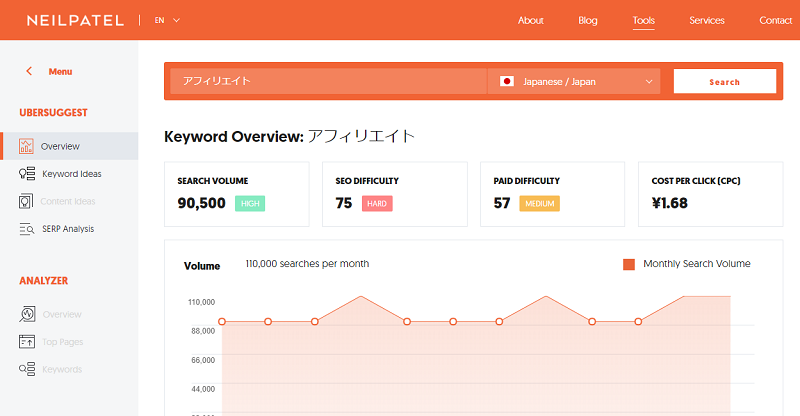This screenshot has width=800, height=416.
Task: Click the Top Pages icon
Action: click(27, 341)
